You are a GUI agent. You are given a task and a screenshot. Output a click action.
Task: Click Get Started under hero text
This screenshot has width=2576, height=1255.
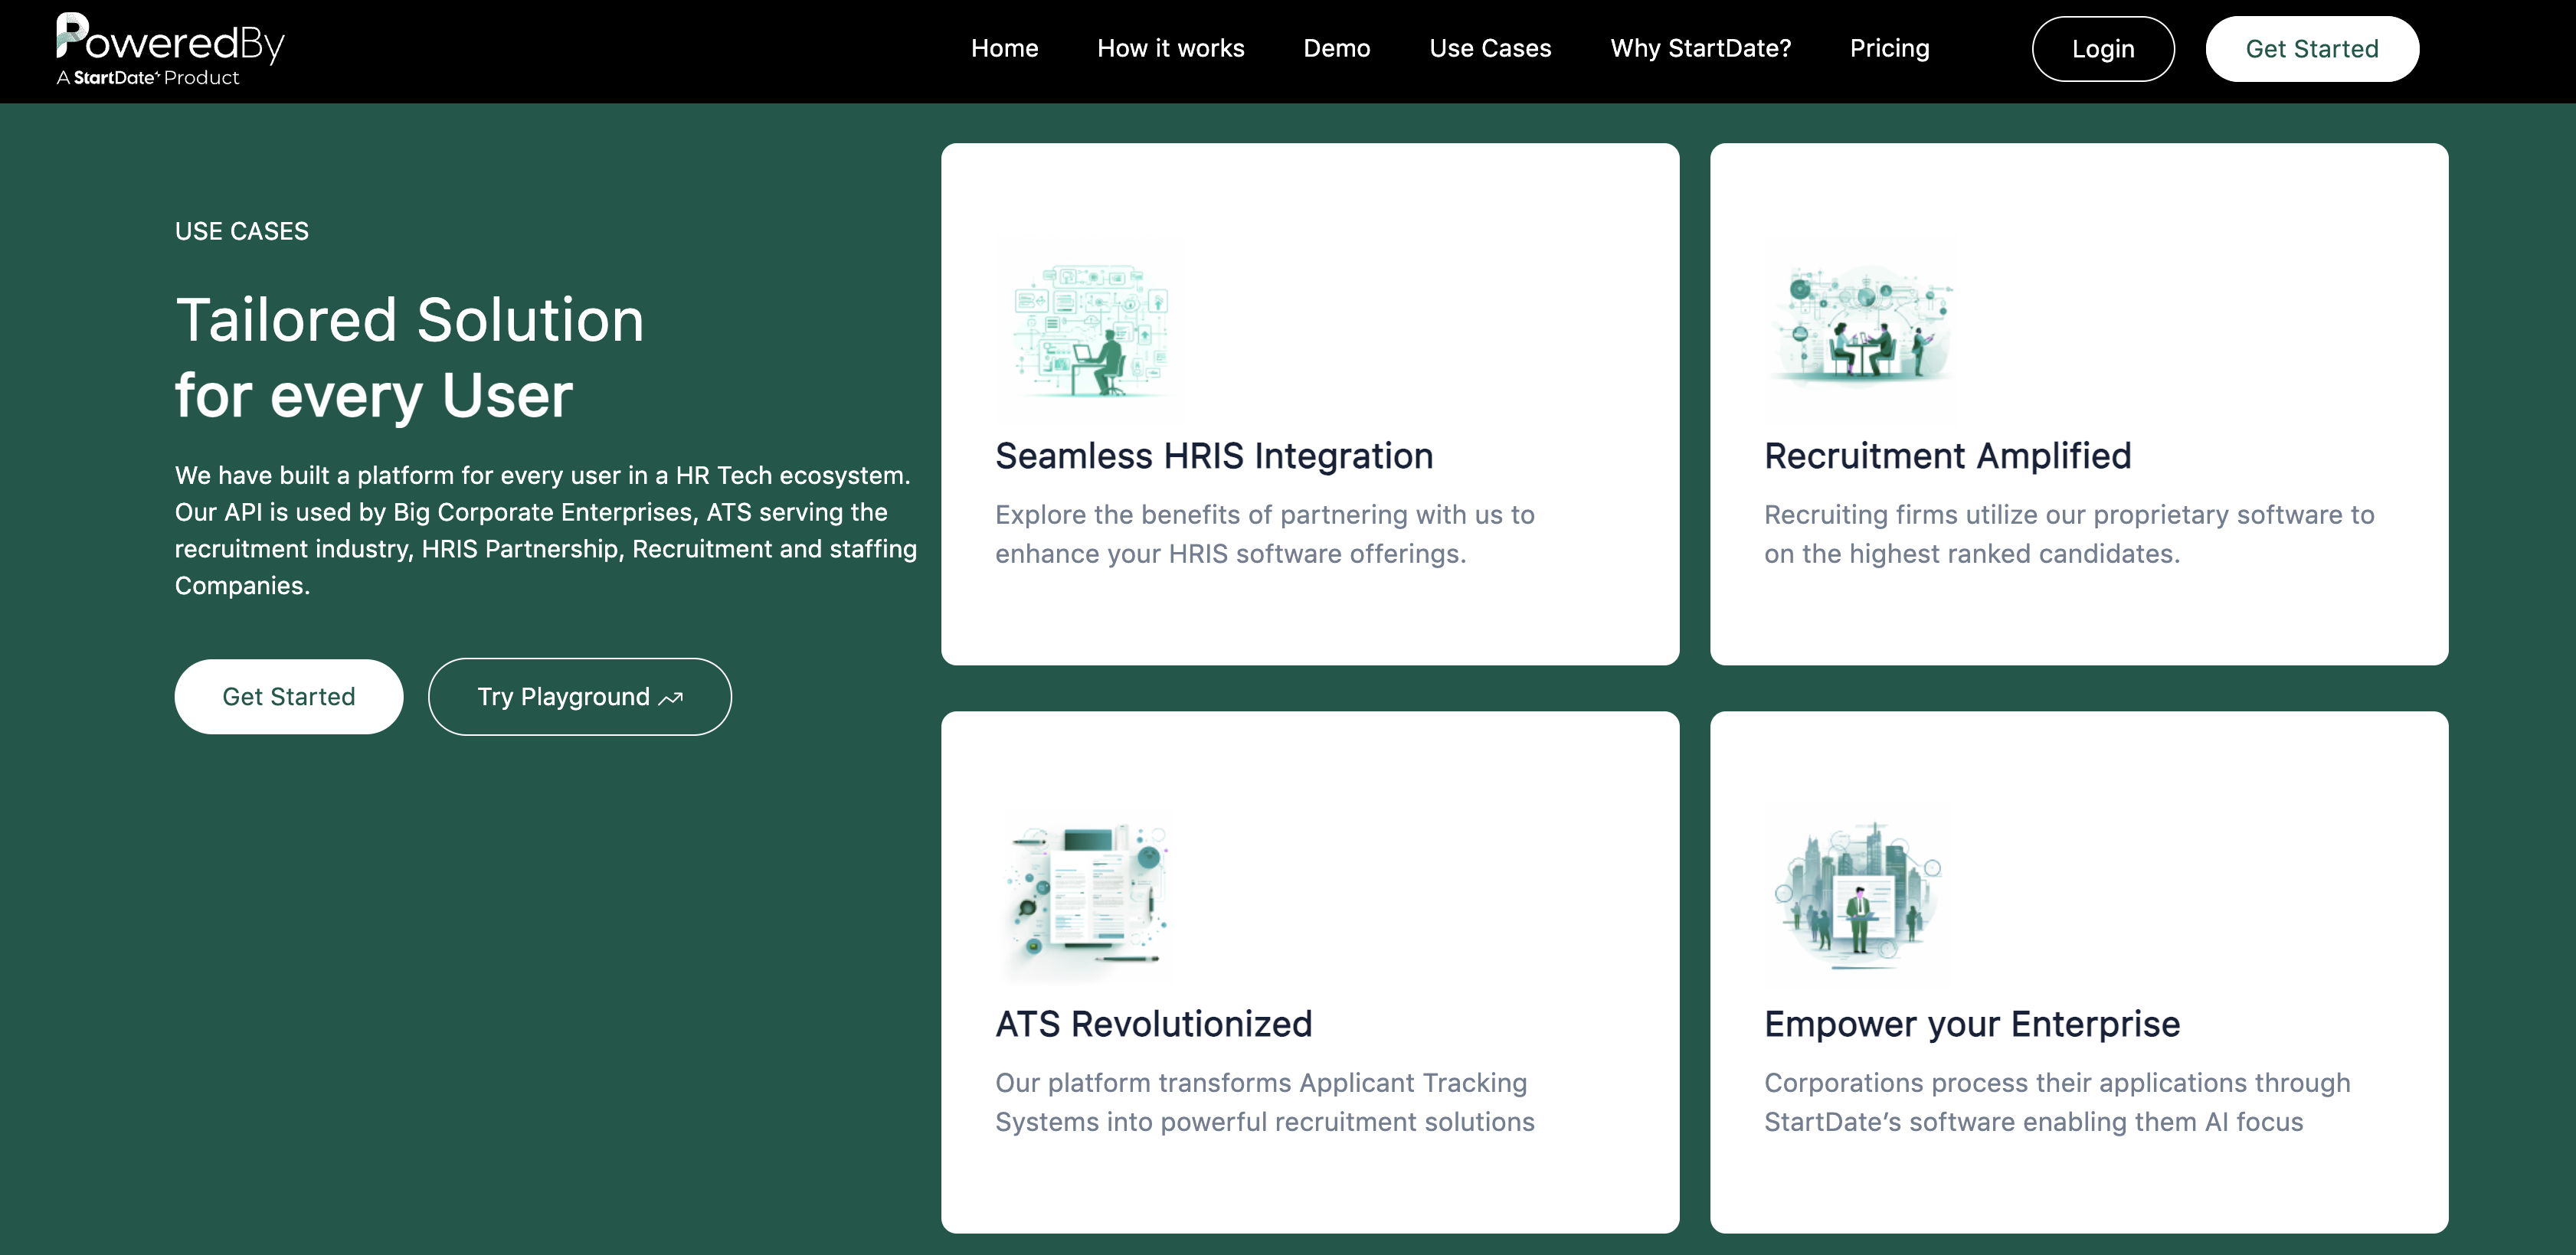click(288, 697)
